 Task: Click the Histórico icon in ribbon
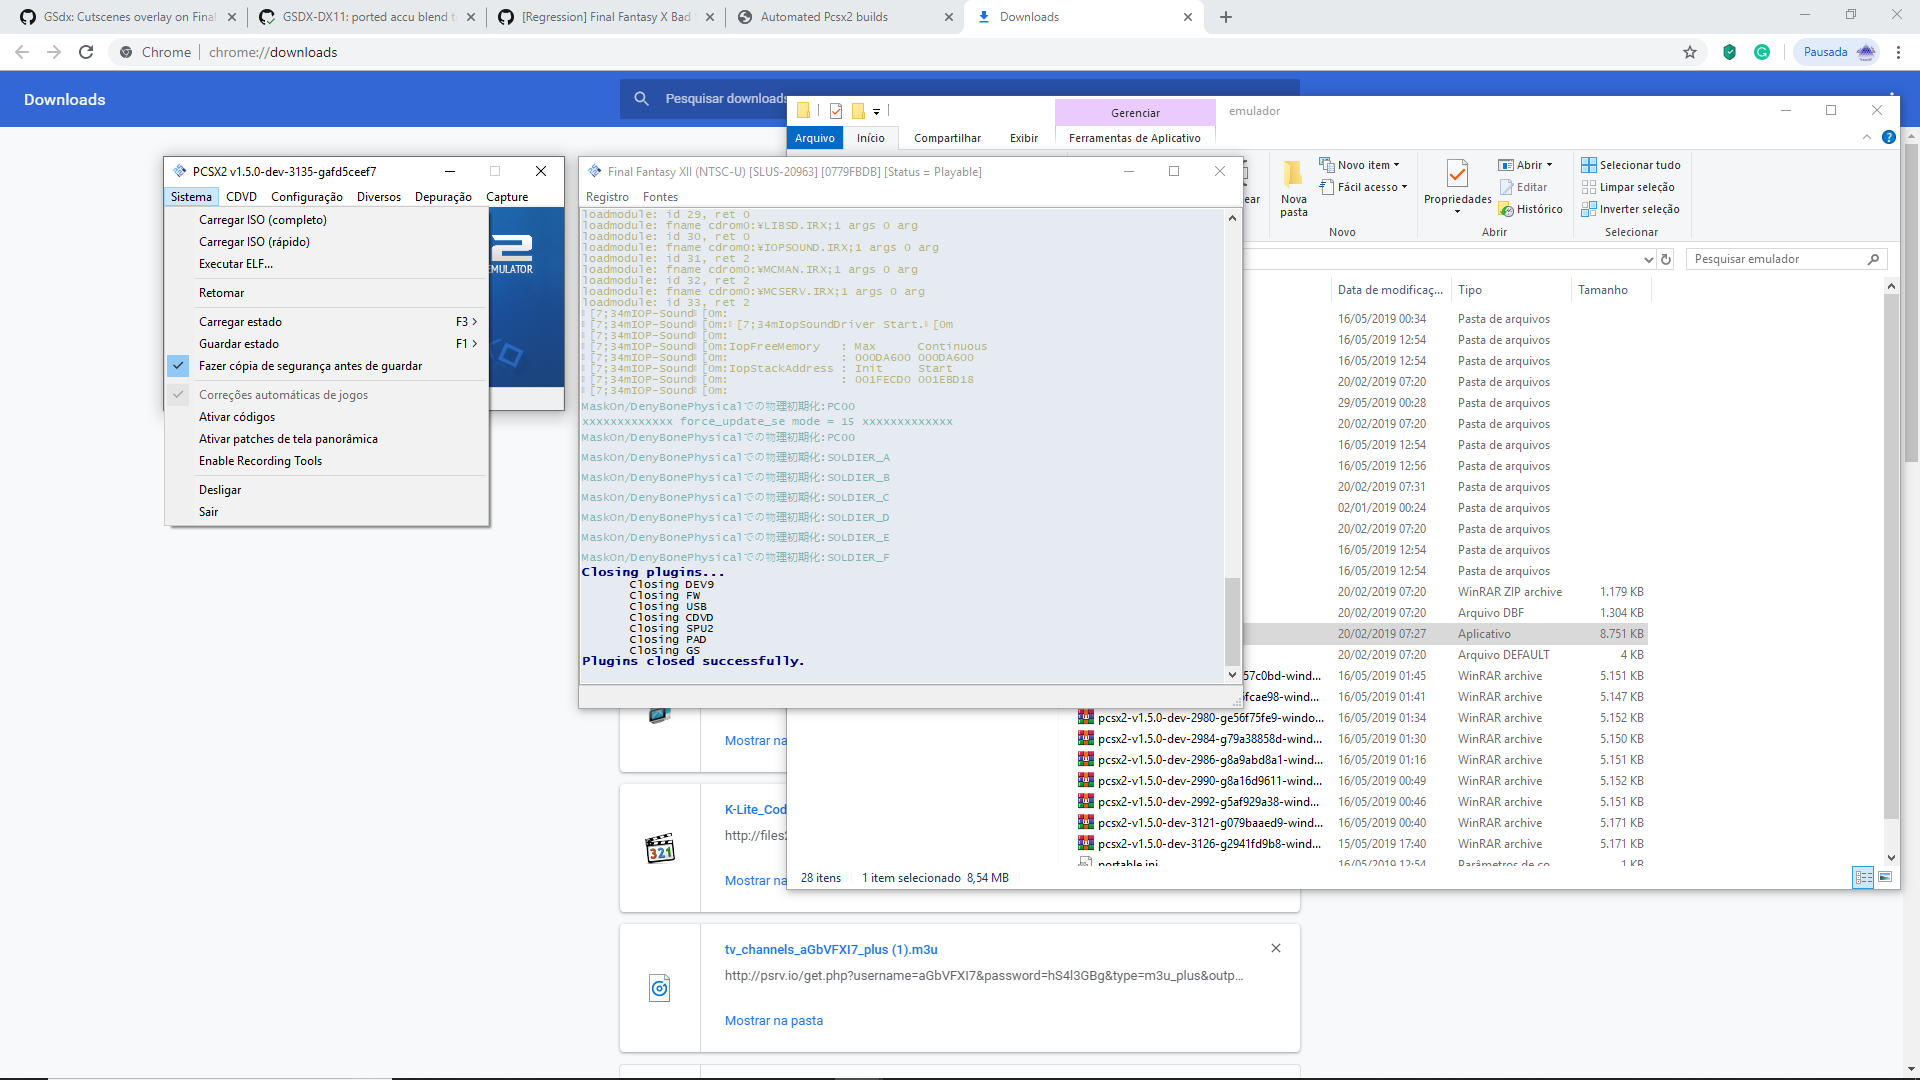1506,209
